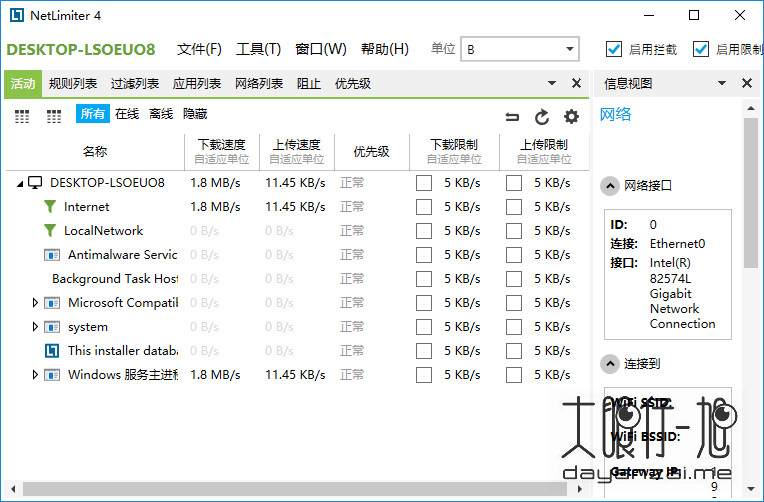Enable upload limit for system row

coord(514,327)
